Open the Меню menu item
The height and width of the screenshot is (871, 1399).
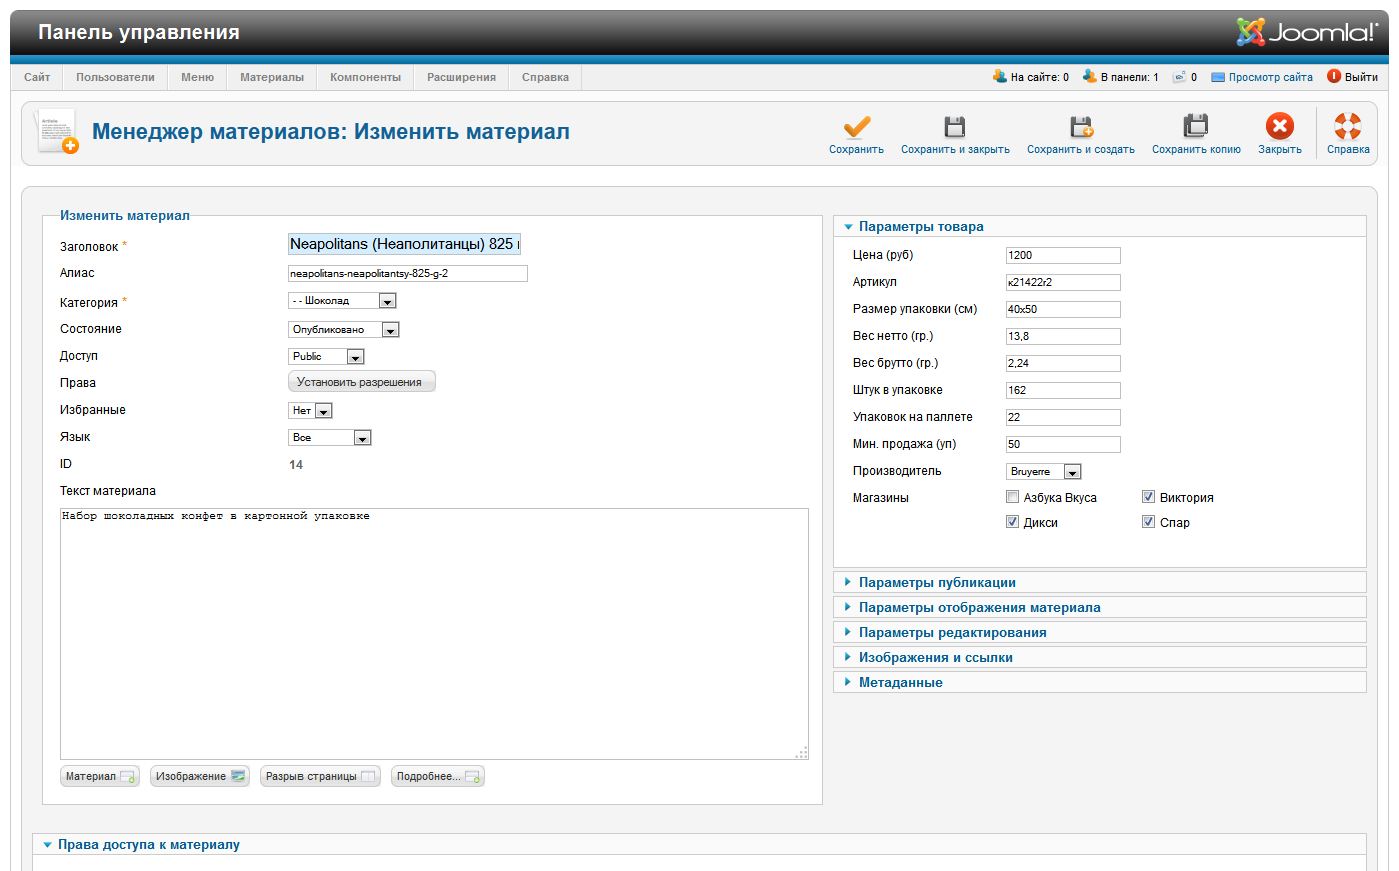(198, 77)
